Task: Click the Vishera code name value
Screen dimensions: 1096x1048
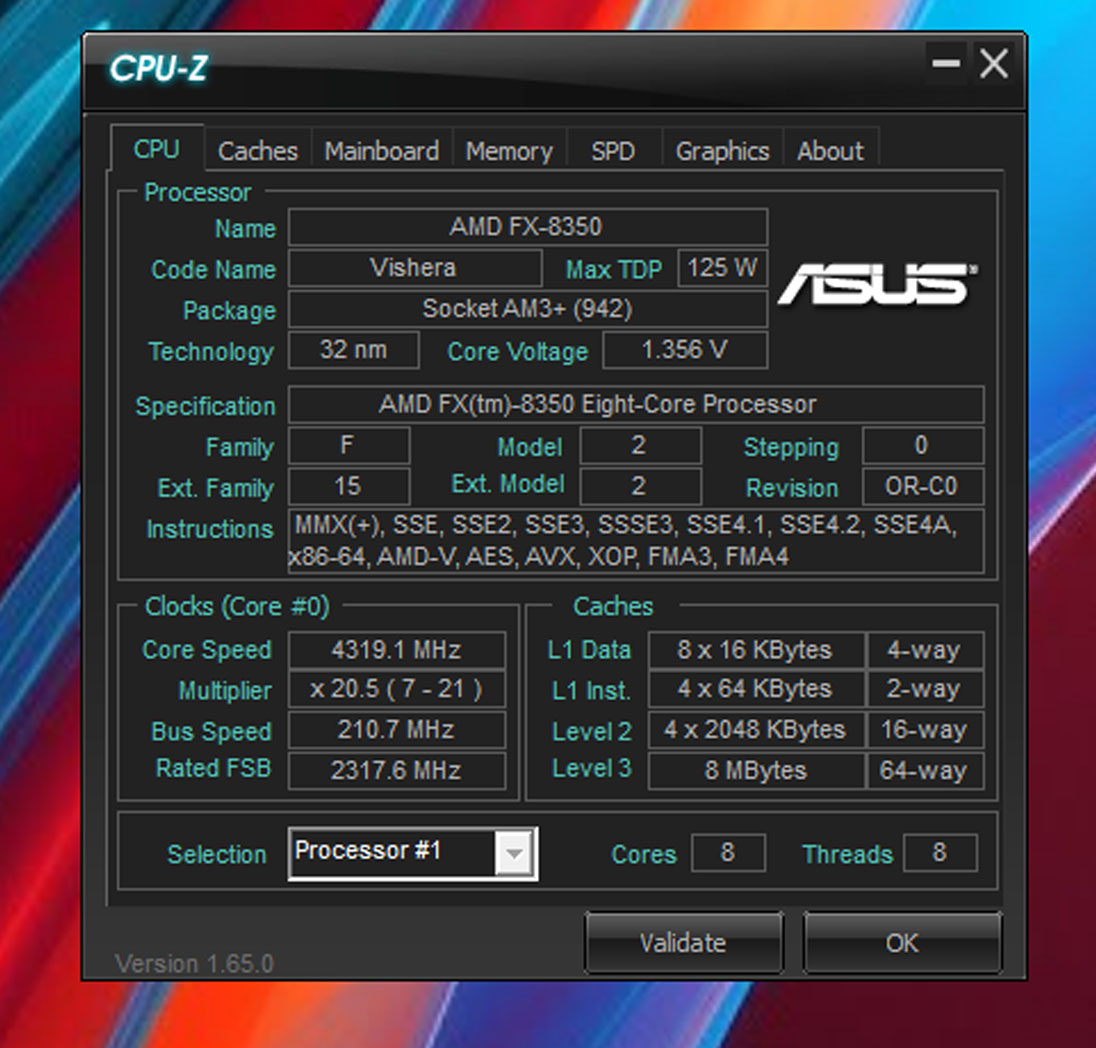Action: [x=414, y=268]
